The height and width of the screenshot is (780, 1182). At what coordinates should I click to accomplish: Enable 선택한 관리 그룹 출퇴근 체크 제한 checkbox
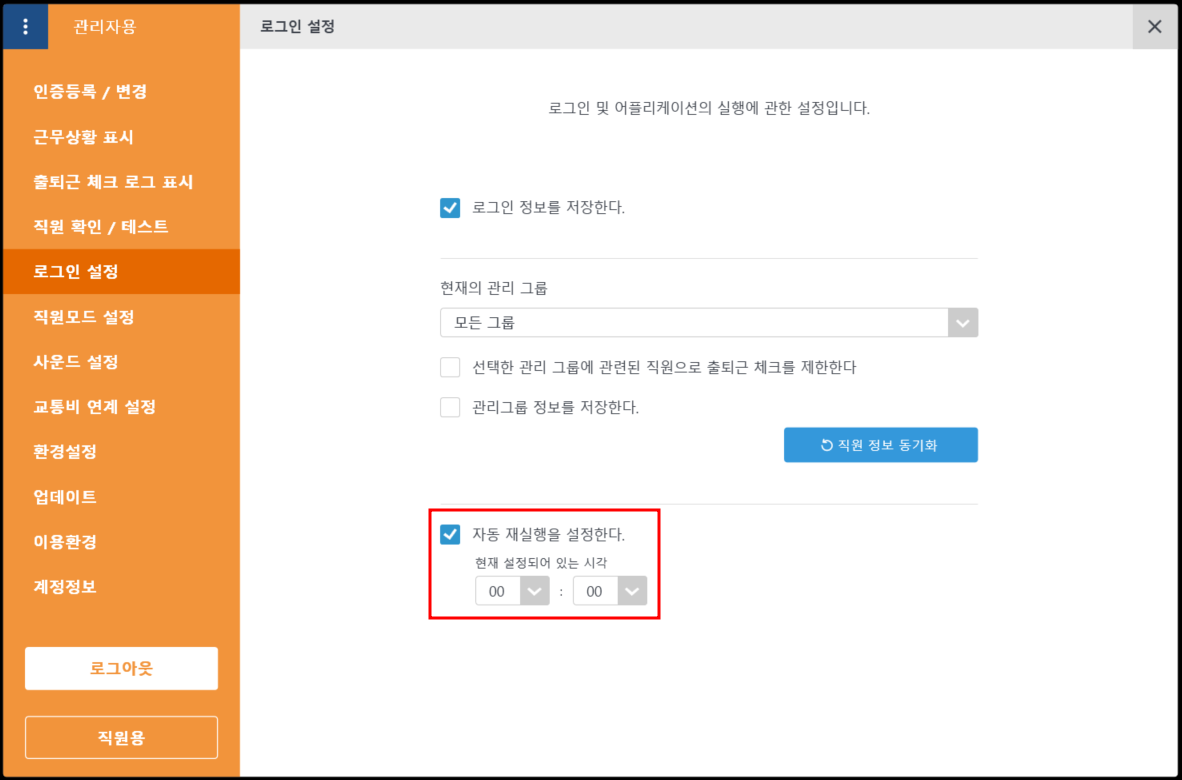450,367
